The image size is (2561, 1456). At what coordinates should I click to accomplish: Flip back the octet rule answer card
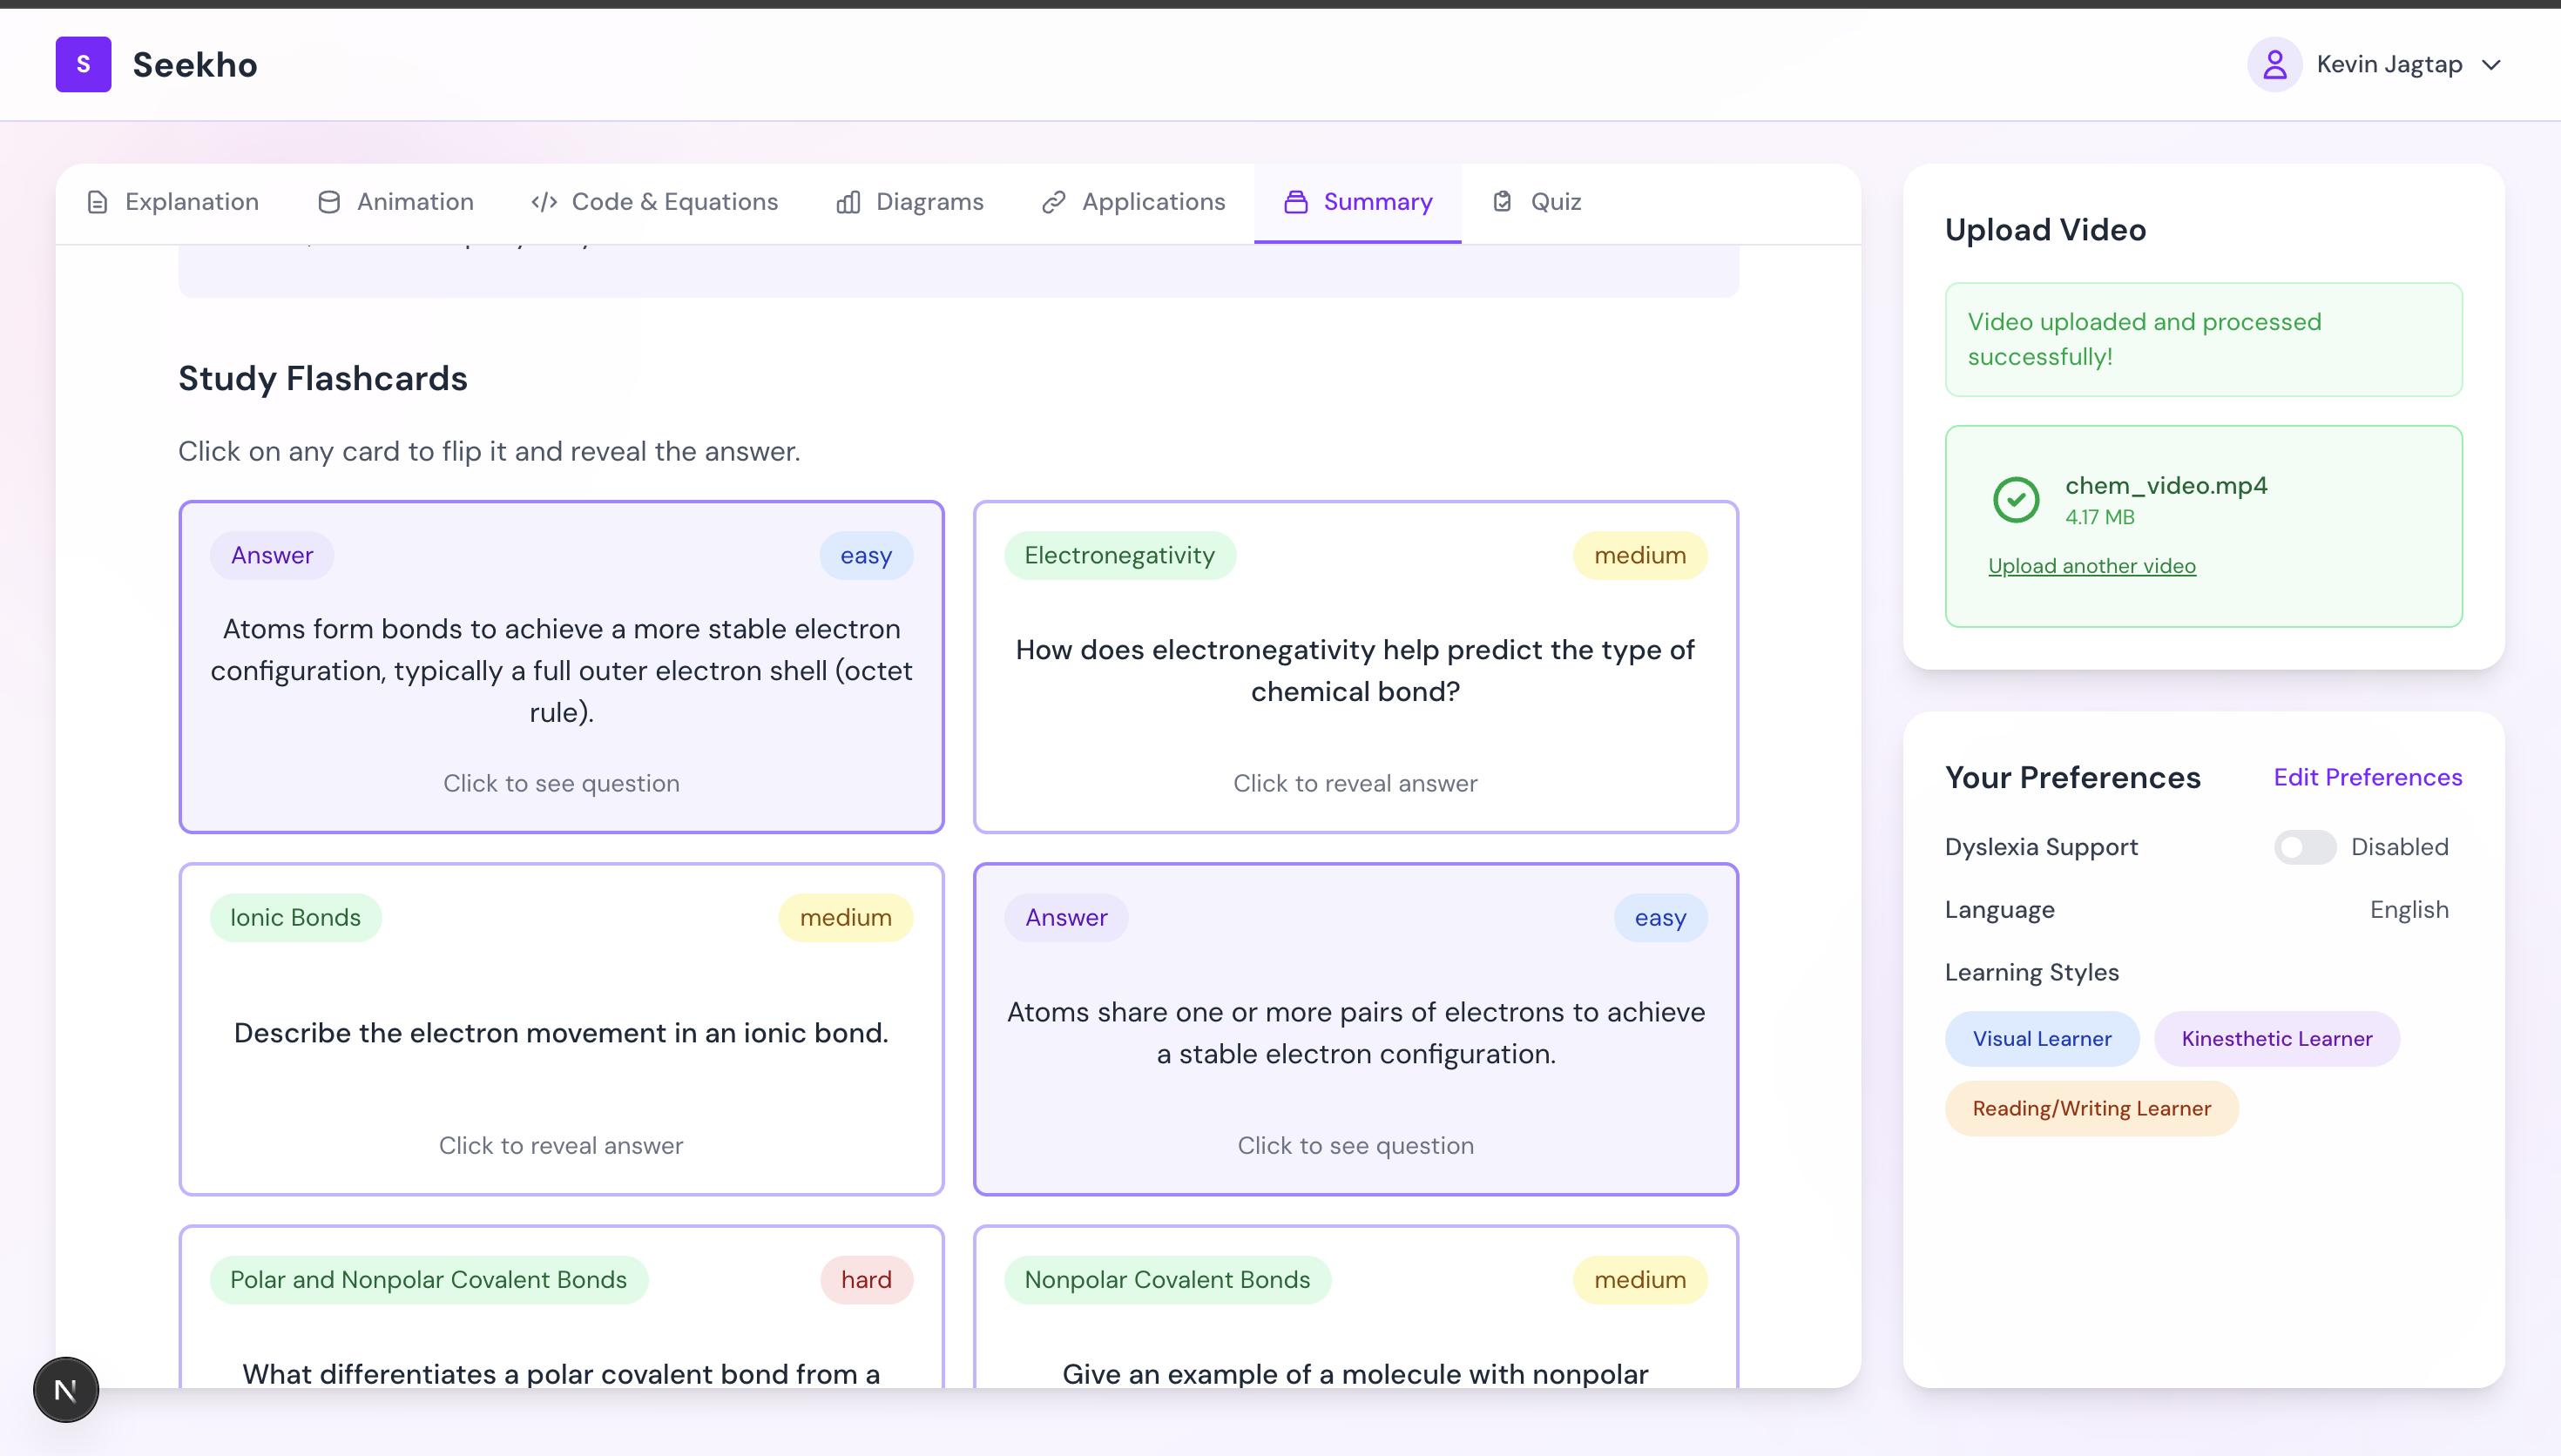pyautogui.click(x=561, y=668)
